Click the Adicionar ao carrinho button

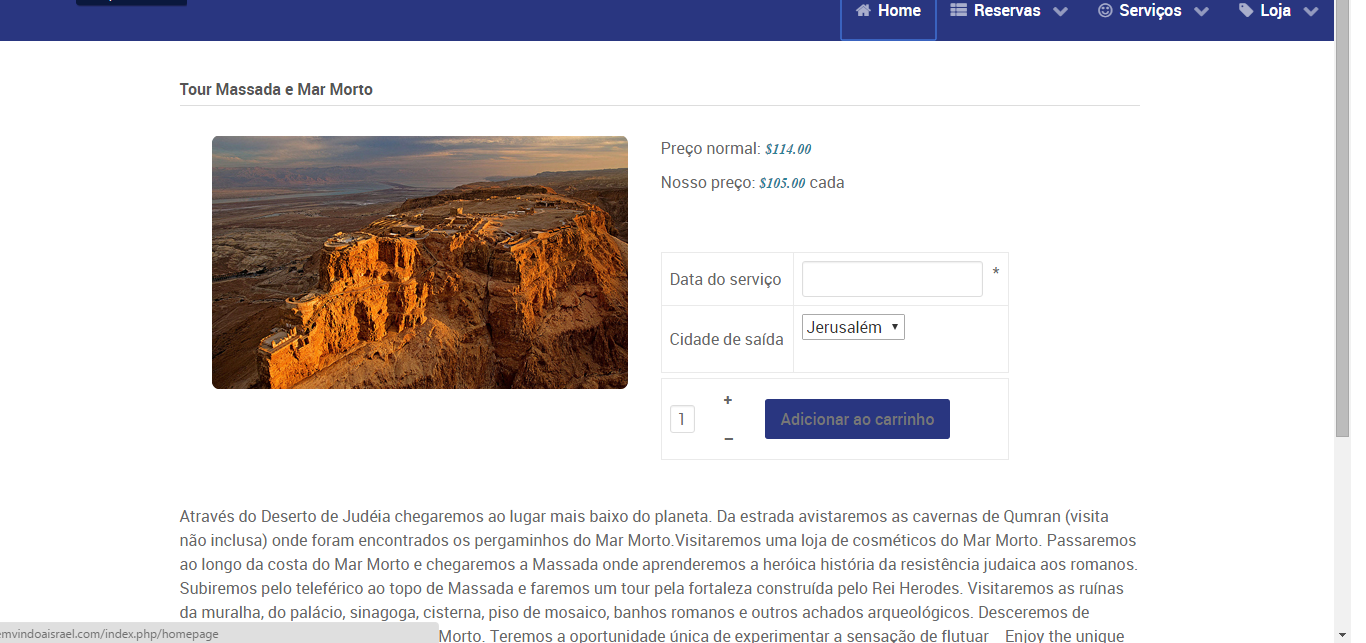(x=857, y=419)
